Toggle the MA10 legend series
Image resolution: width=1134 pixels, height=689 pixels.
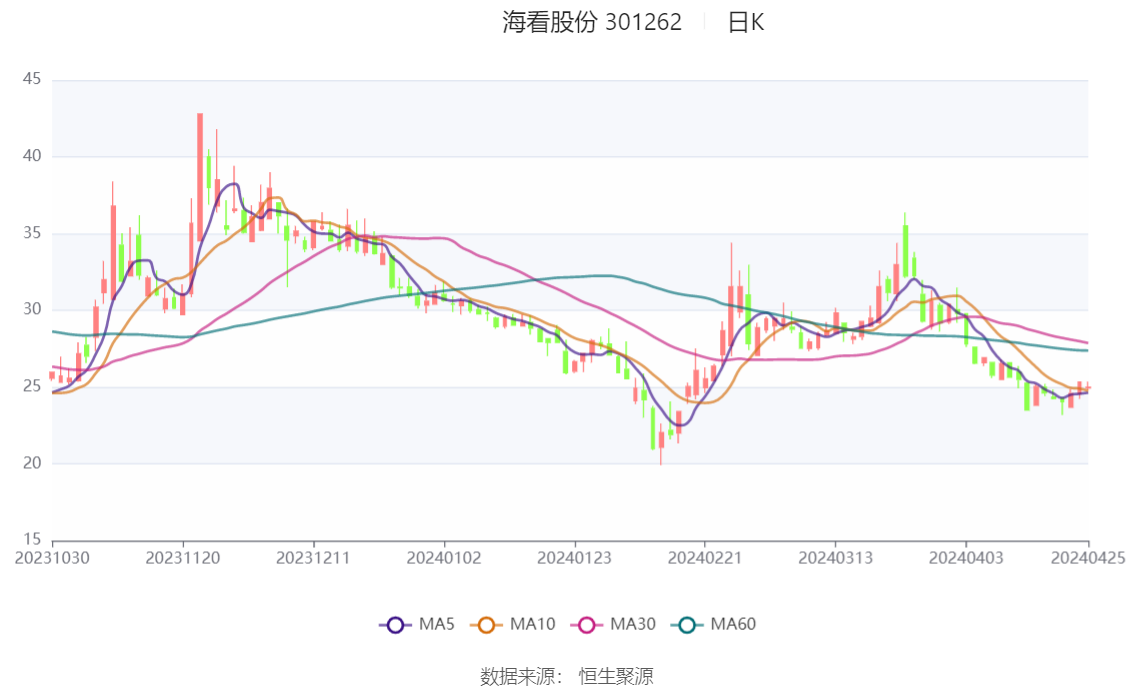pos(513,625)
